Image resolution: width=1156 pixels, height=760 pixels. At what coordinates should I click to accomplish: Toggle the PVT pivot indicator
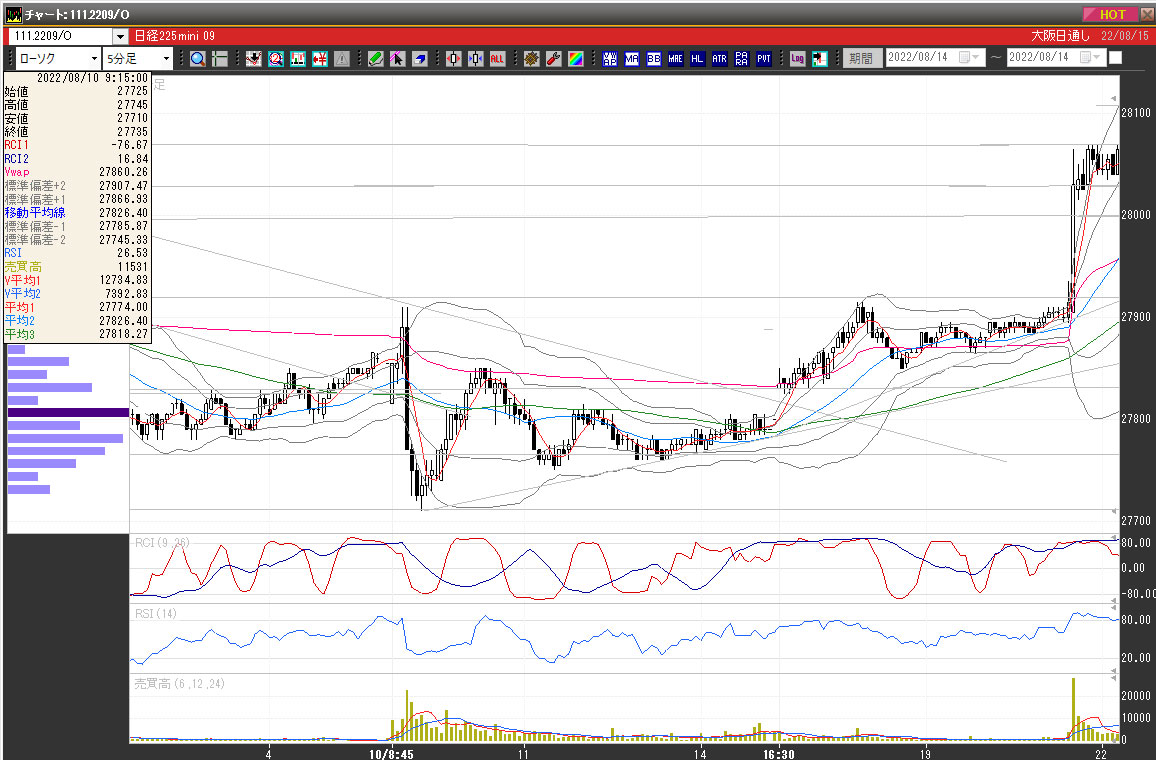(764, 59)
